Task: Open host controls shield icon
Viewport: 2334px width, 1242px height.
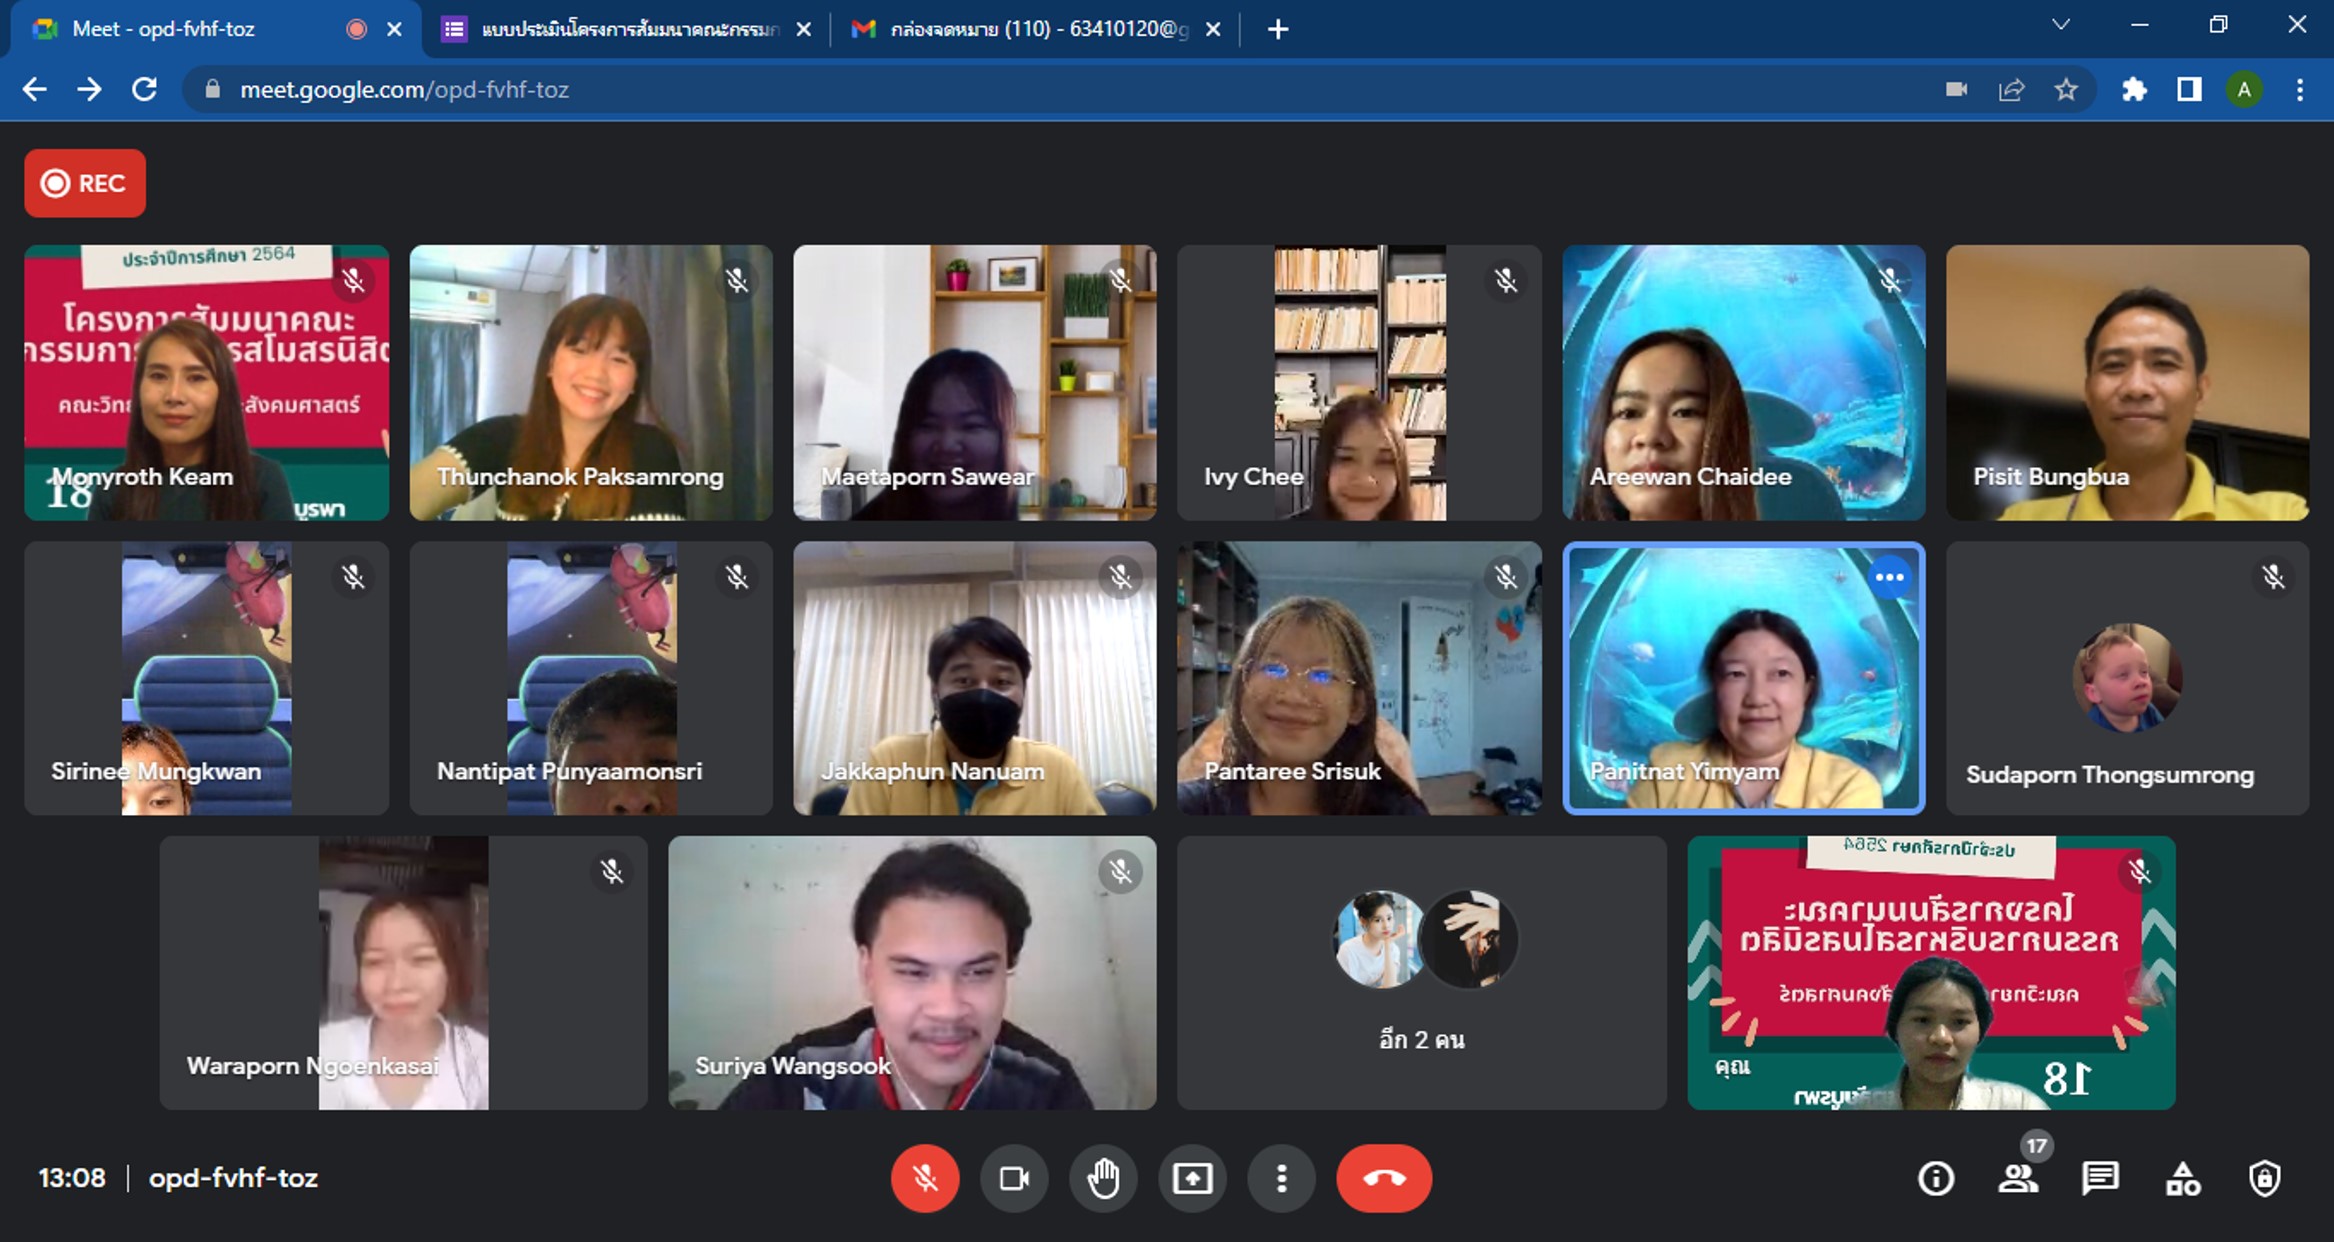Action: pyautogui.click(x=2264, y=1179)
